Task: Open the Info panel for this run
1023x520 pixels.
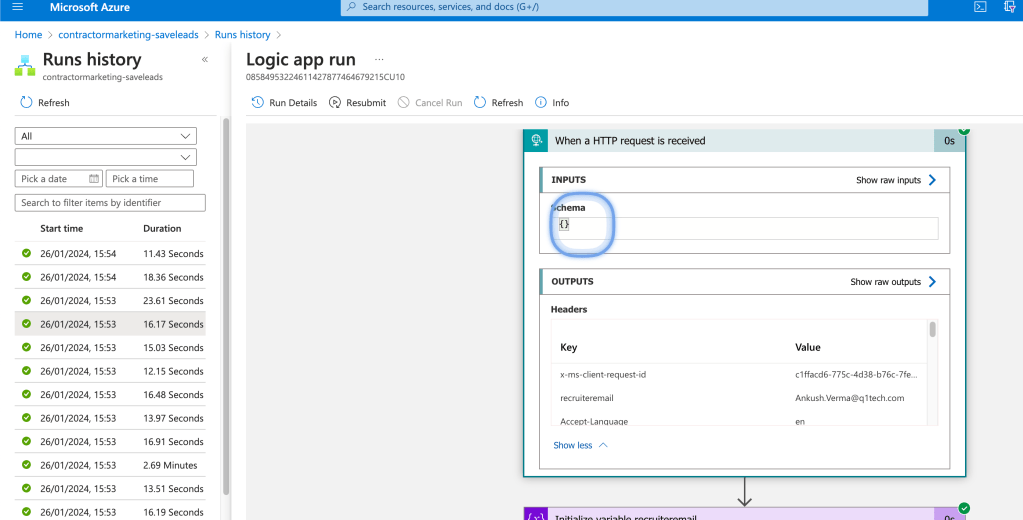Action: [552, 102]
